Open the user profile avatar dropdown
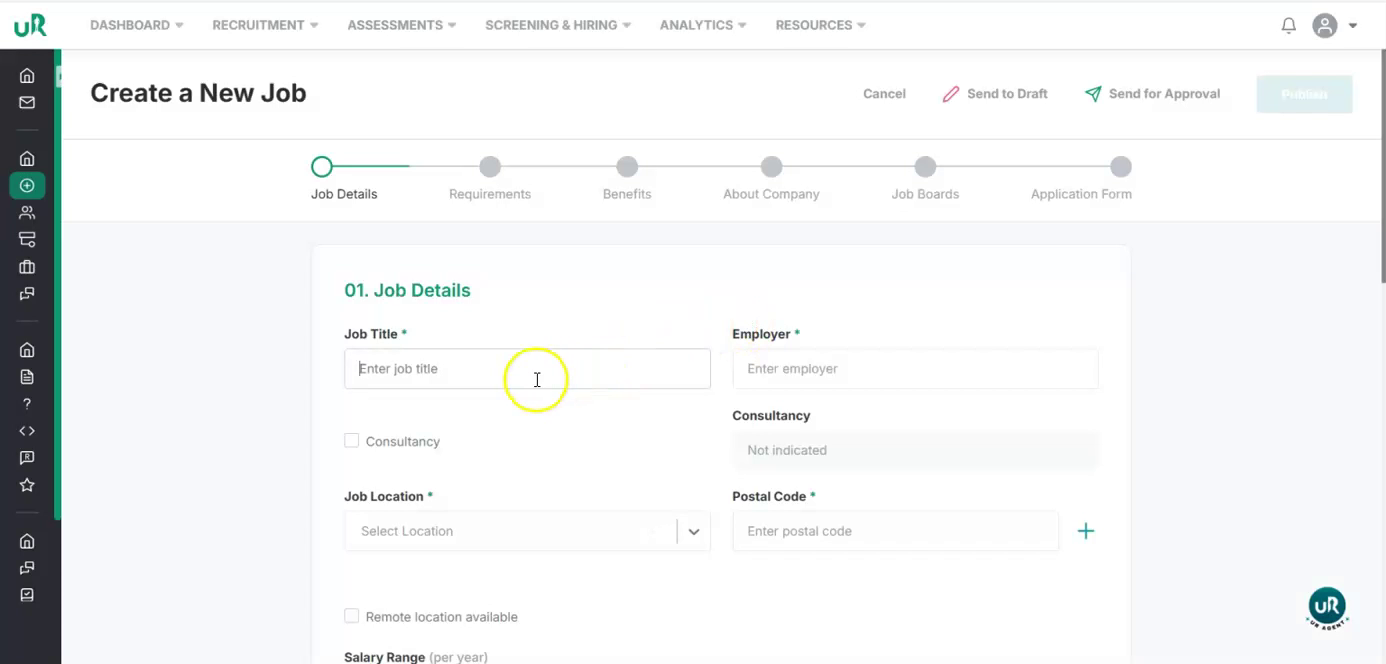 (x=1334, y=26)
